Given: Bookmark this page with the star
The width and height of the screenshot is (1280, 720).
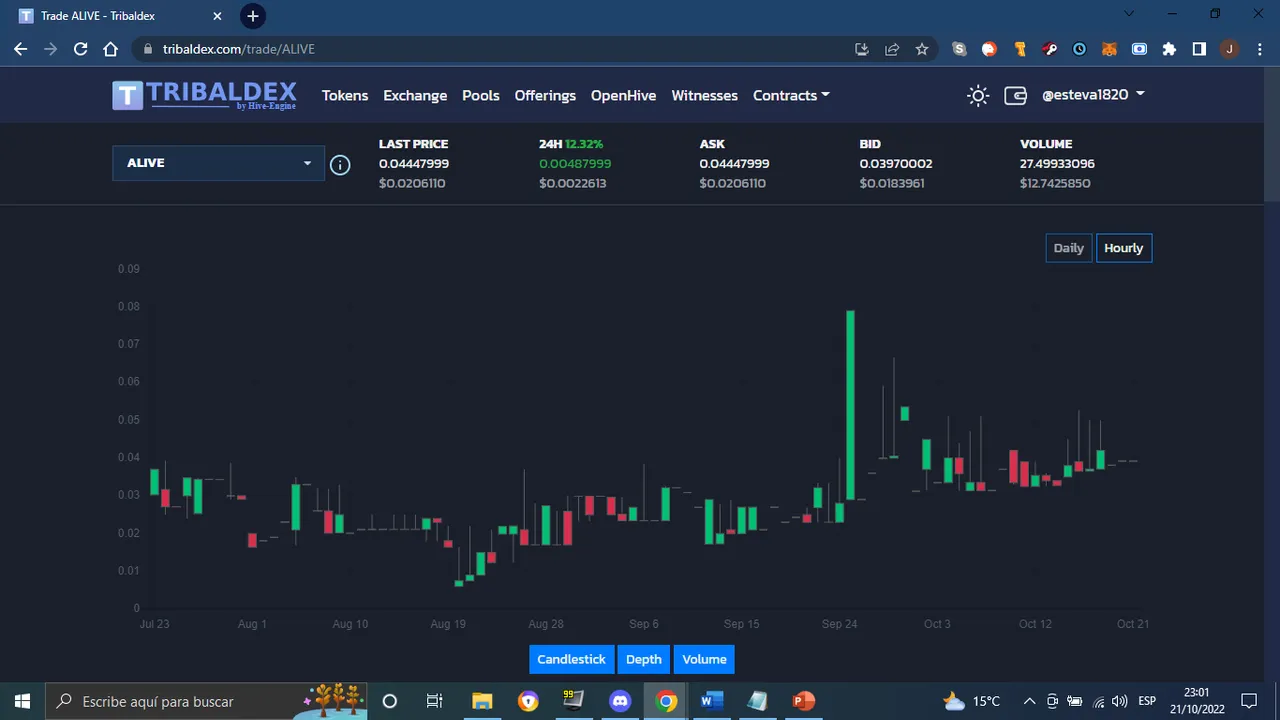Looking at the screenshot, I should [922, 49].
